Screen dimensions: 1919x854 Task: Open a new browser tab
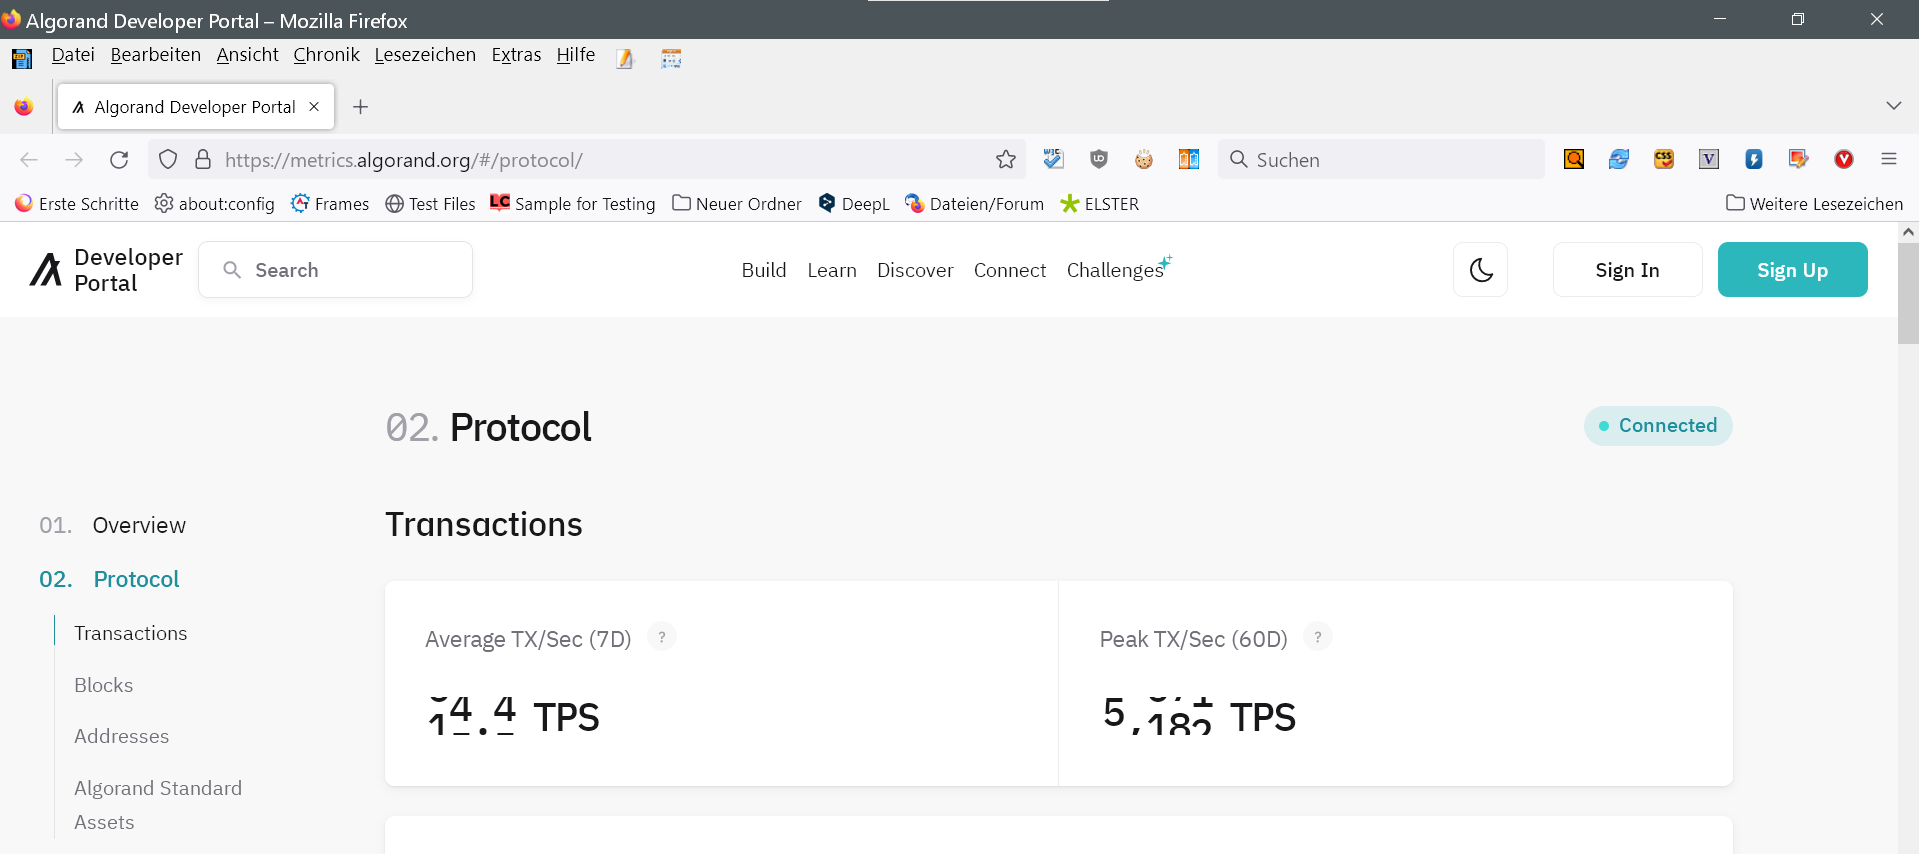pyautogui.click(x=361, y=107)
